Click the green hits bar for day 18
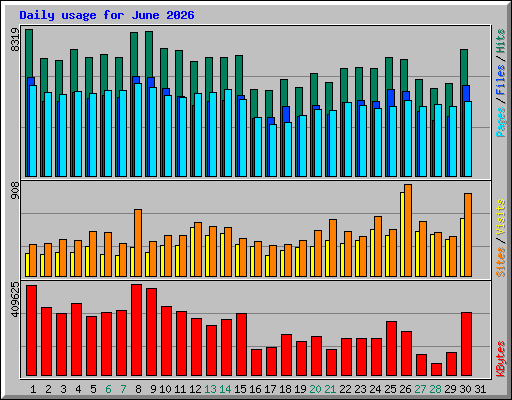The height and width of the screenshot is (400, 512). pyautogui.click(x=284, y=93)
